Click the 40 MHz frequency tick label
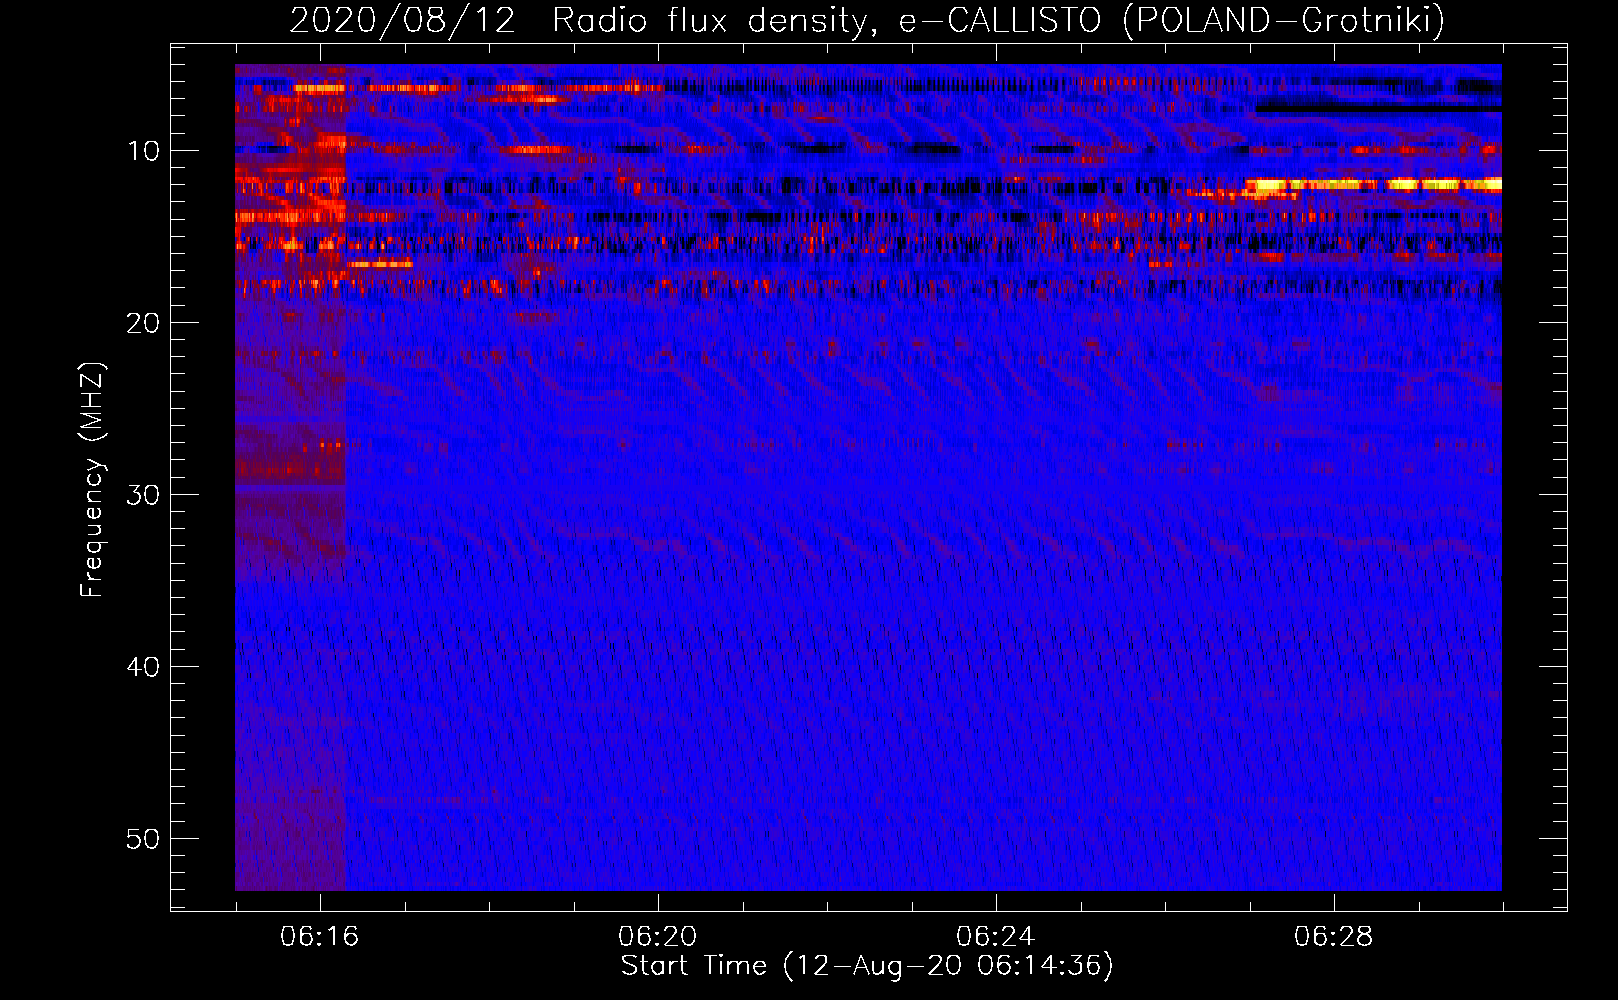 pos(143,667)
